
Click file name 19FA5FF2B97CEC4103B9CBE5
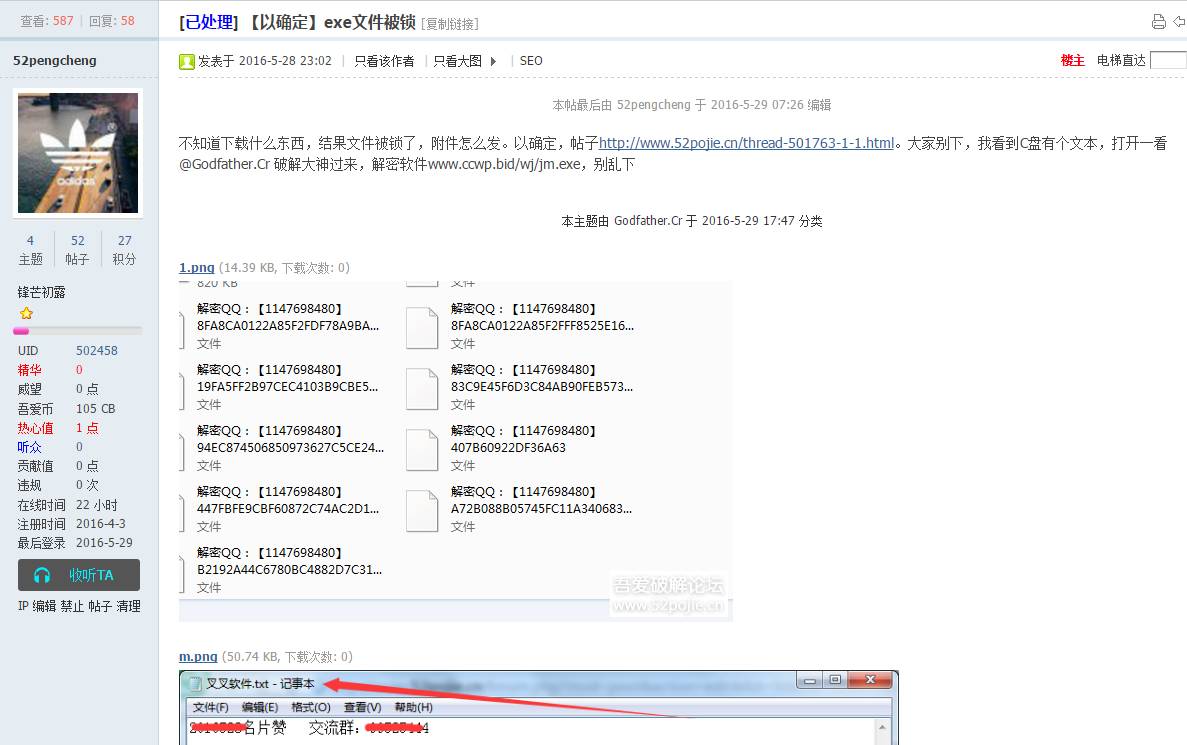coord(288,387)
